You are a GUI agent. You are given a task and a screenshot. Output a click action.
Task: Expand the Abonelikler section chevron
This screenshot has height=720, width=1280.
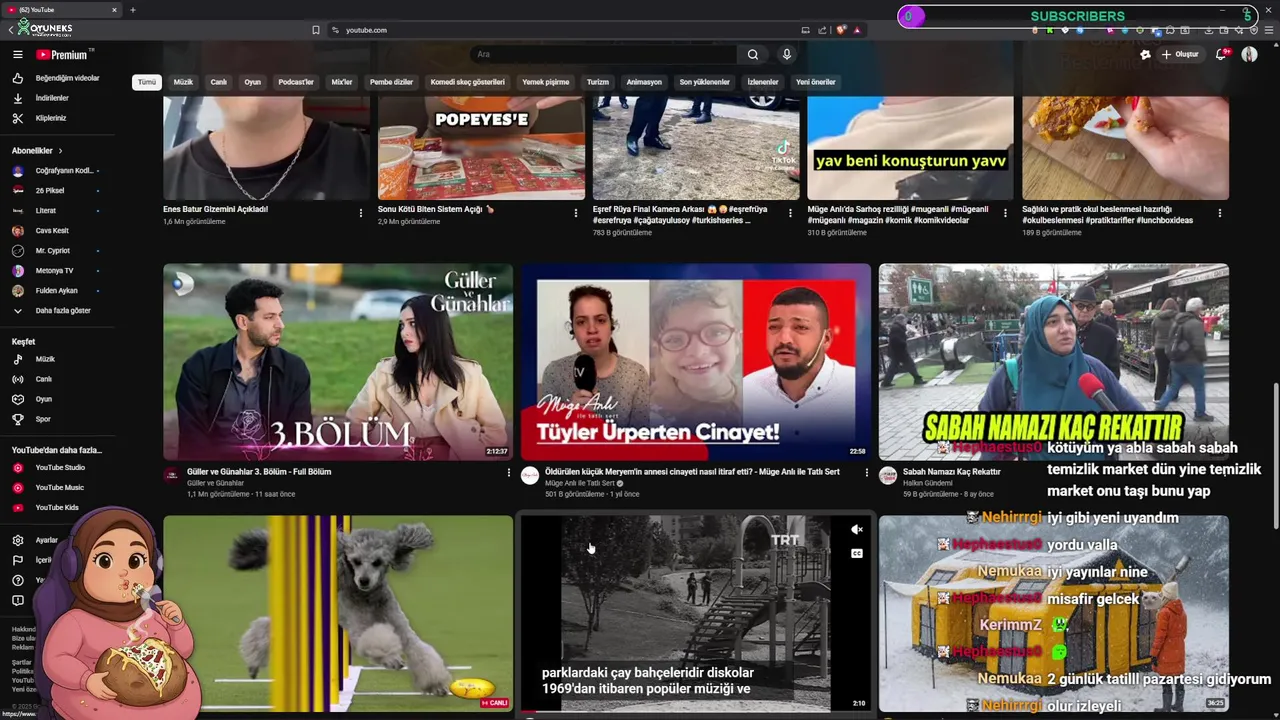point(60,151)
